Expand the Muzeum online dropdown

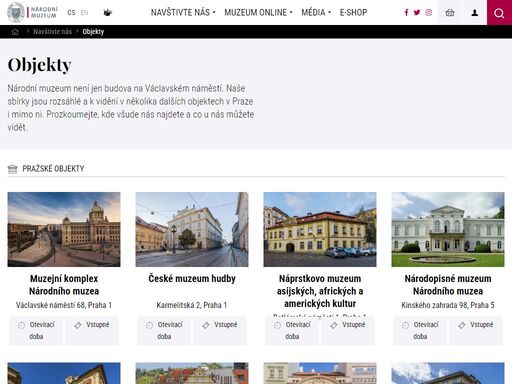click(258, 13)
